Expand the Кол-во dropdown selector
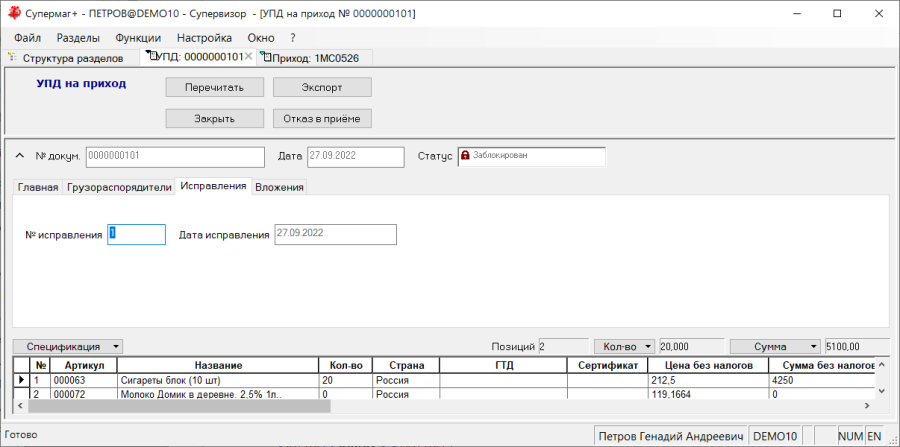The image size is (900, 447). pyautogui.click(x=625, y=347)
